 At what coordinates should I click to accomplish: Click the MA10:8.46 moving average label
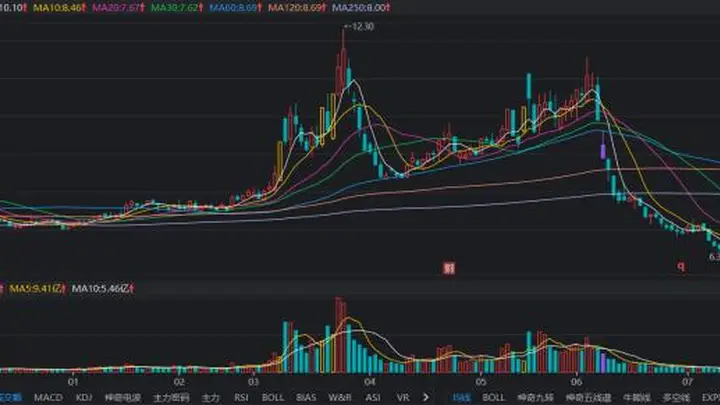tap(60, 8)
